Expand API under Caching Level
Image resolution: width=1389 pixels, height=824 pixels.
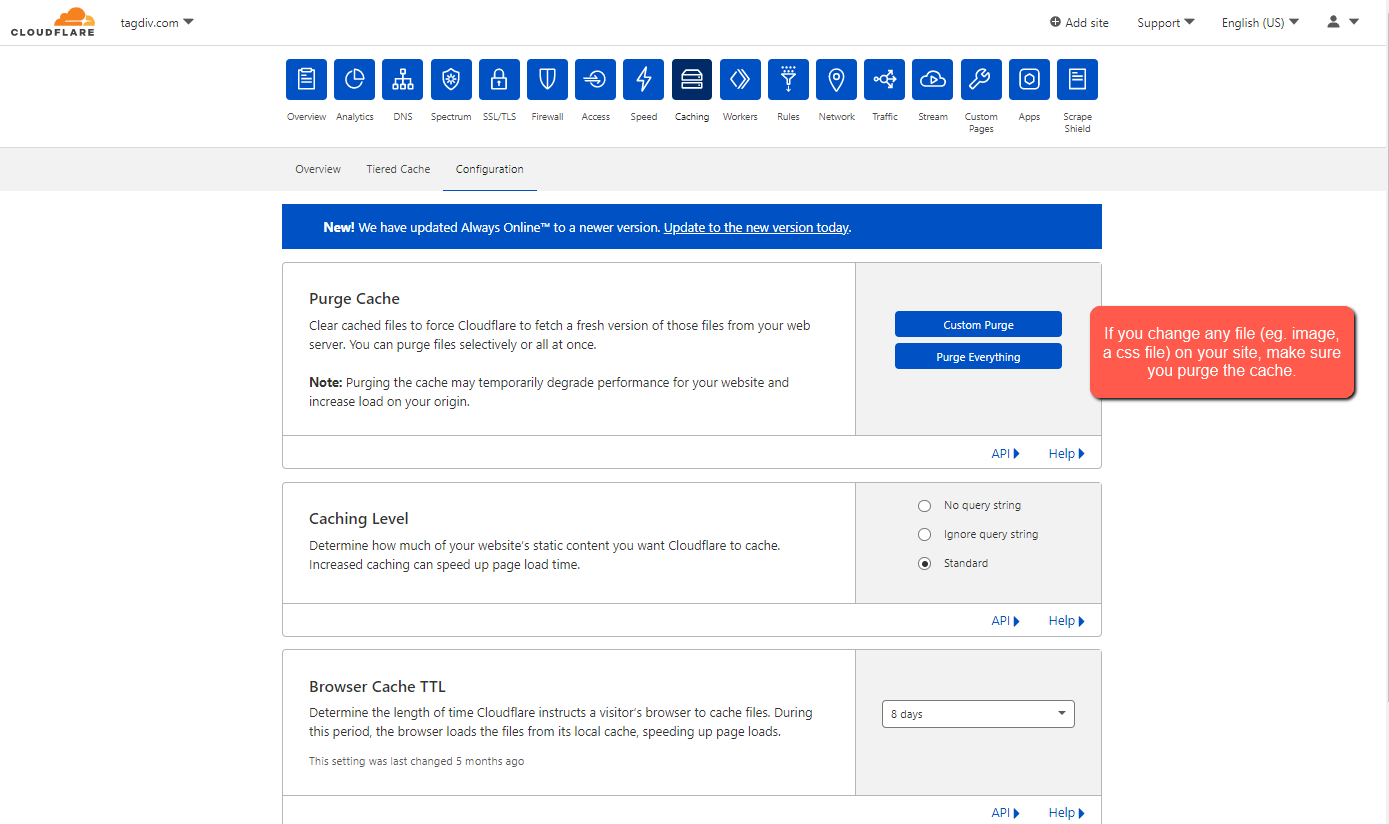click(1005, 621)
